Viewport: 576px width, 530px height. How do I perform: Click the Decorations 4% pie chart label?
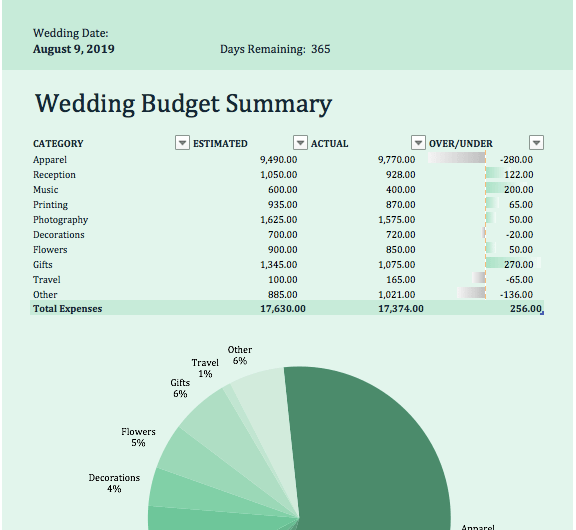(114, 483)
